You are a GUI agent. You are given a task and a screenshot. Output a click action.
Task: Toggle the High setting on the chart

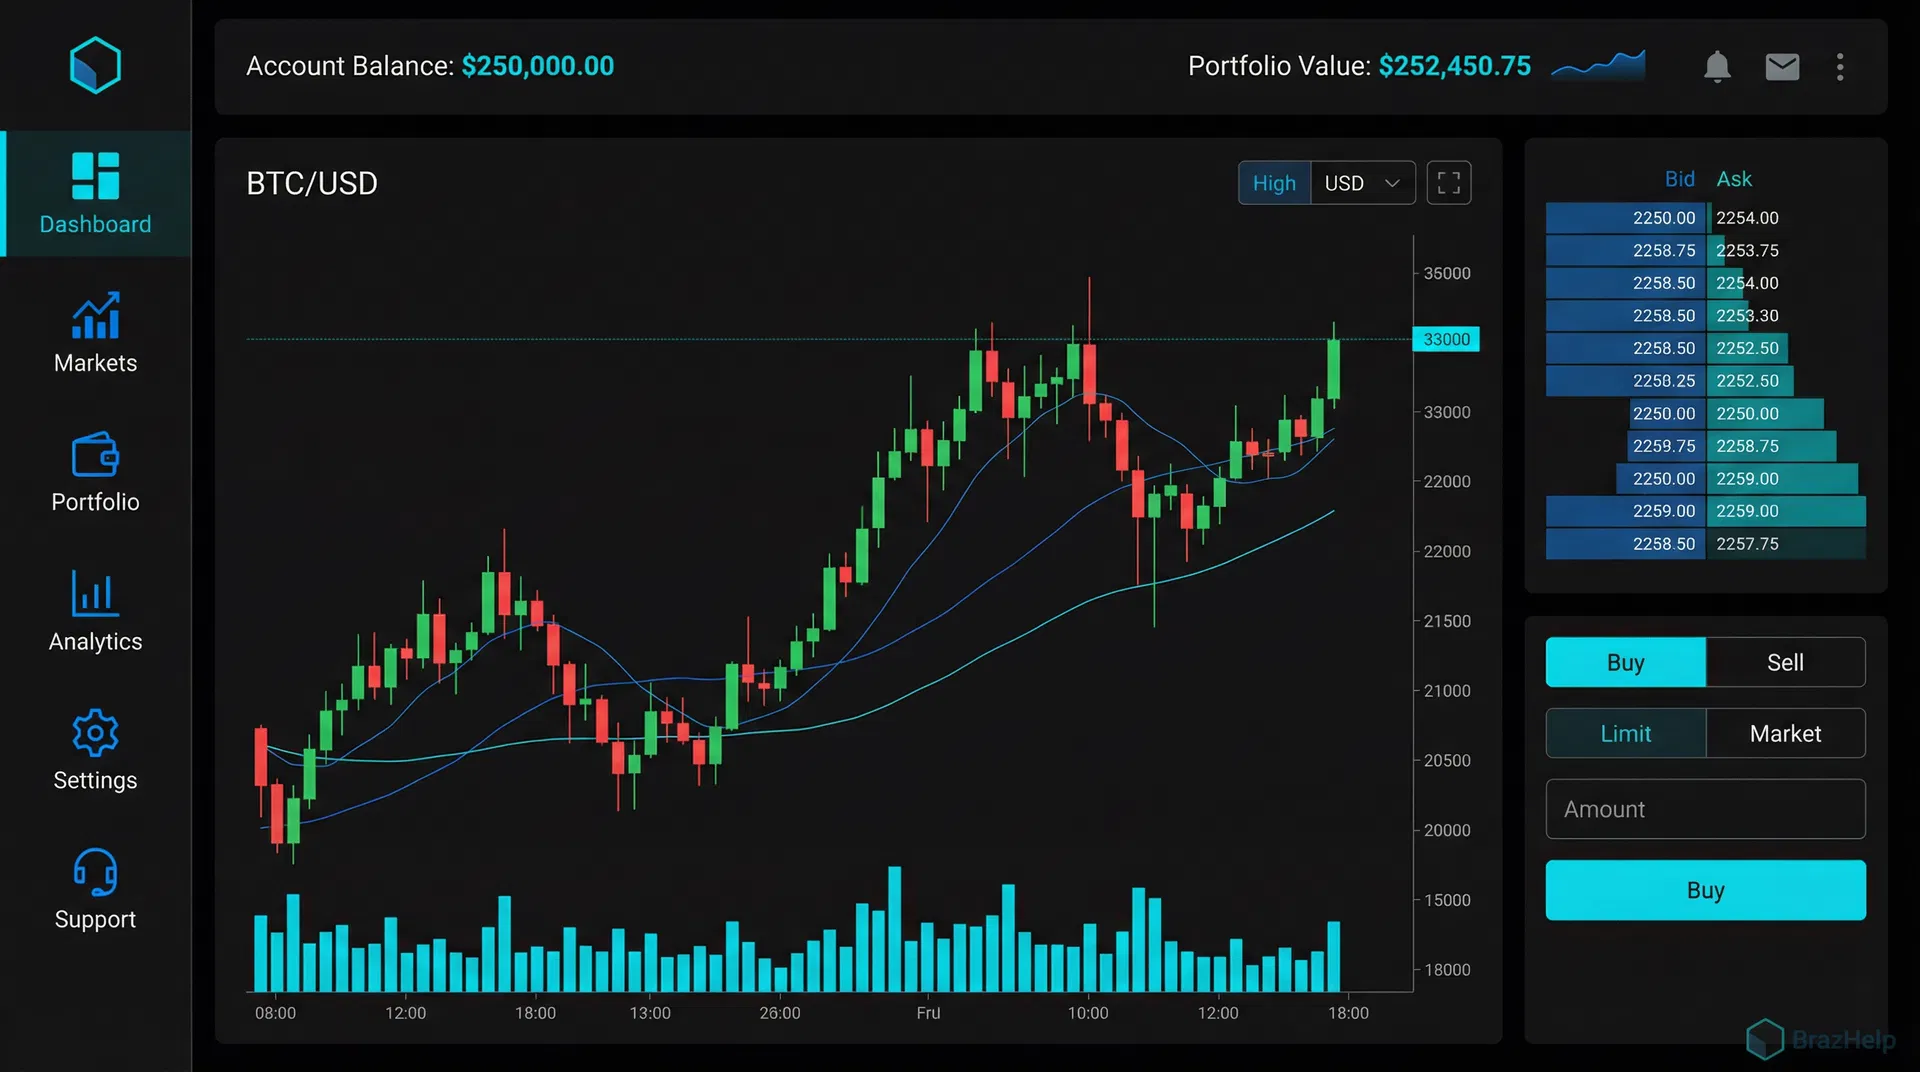[x=1273, y=182]
